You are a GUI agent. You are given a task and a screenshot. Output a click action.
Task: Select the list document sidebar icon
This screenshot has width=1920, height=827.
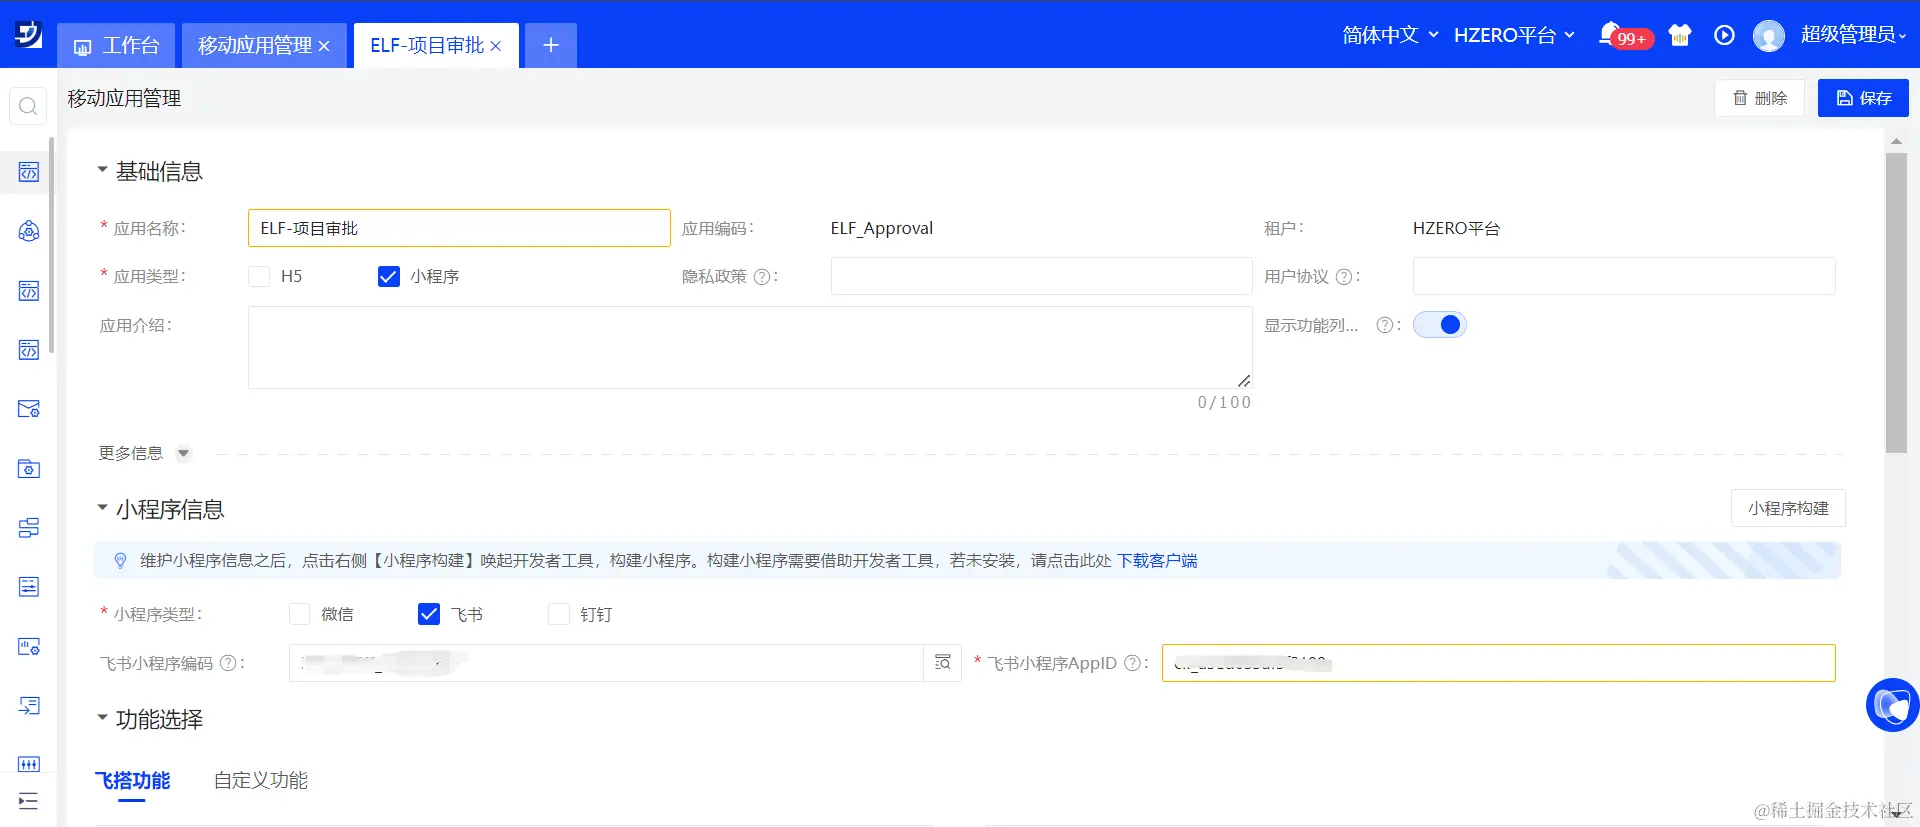point(29,586)
